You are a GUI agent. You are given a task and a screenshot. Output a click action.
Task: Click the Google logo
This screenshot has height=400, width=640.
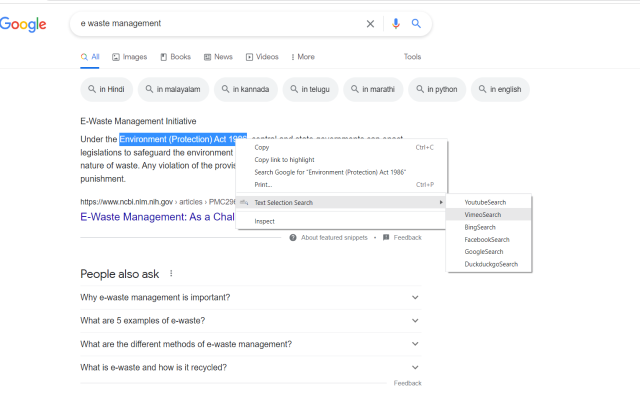[x=23, y=24]
